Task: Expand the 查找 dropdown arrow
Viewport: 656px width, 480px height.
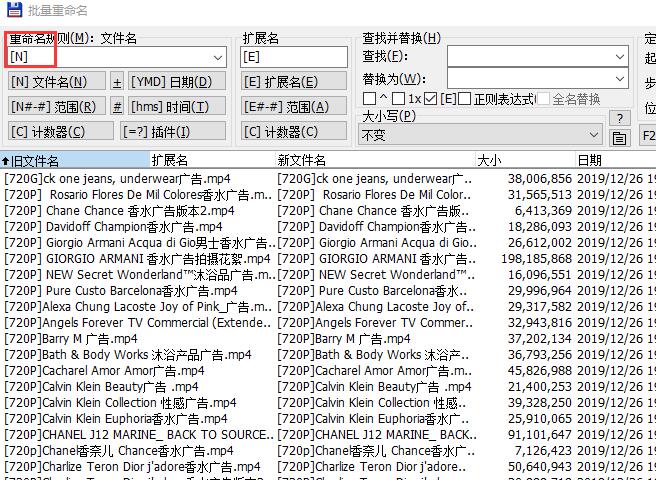Action: point(620,56)
